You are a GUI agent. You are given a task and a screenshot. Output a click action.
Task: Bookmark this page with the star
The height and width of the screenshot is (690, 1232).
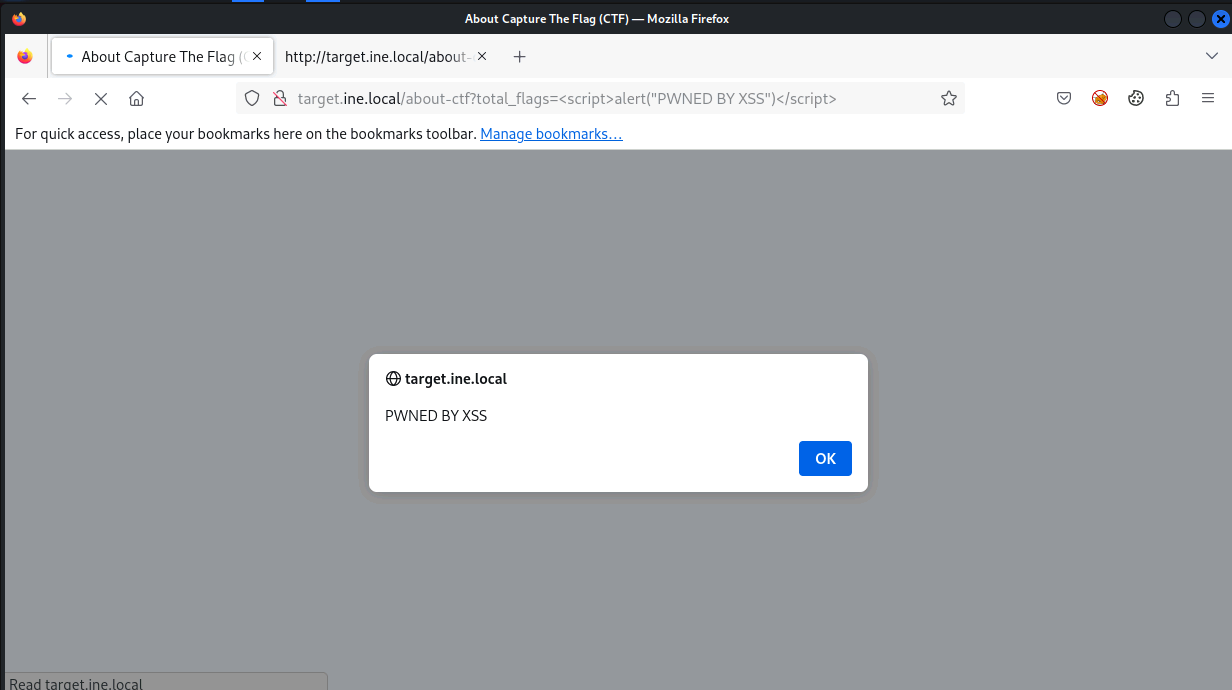(x=949, y=98)
